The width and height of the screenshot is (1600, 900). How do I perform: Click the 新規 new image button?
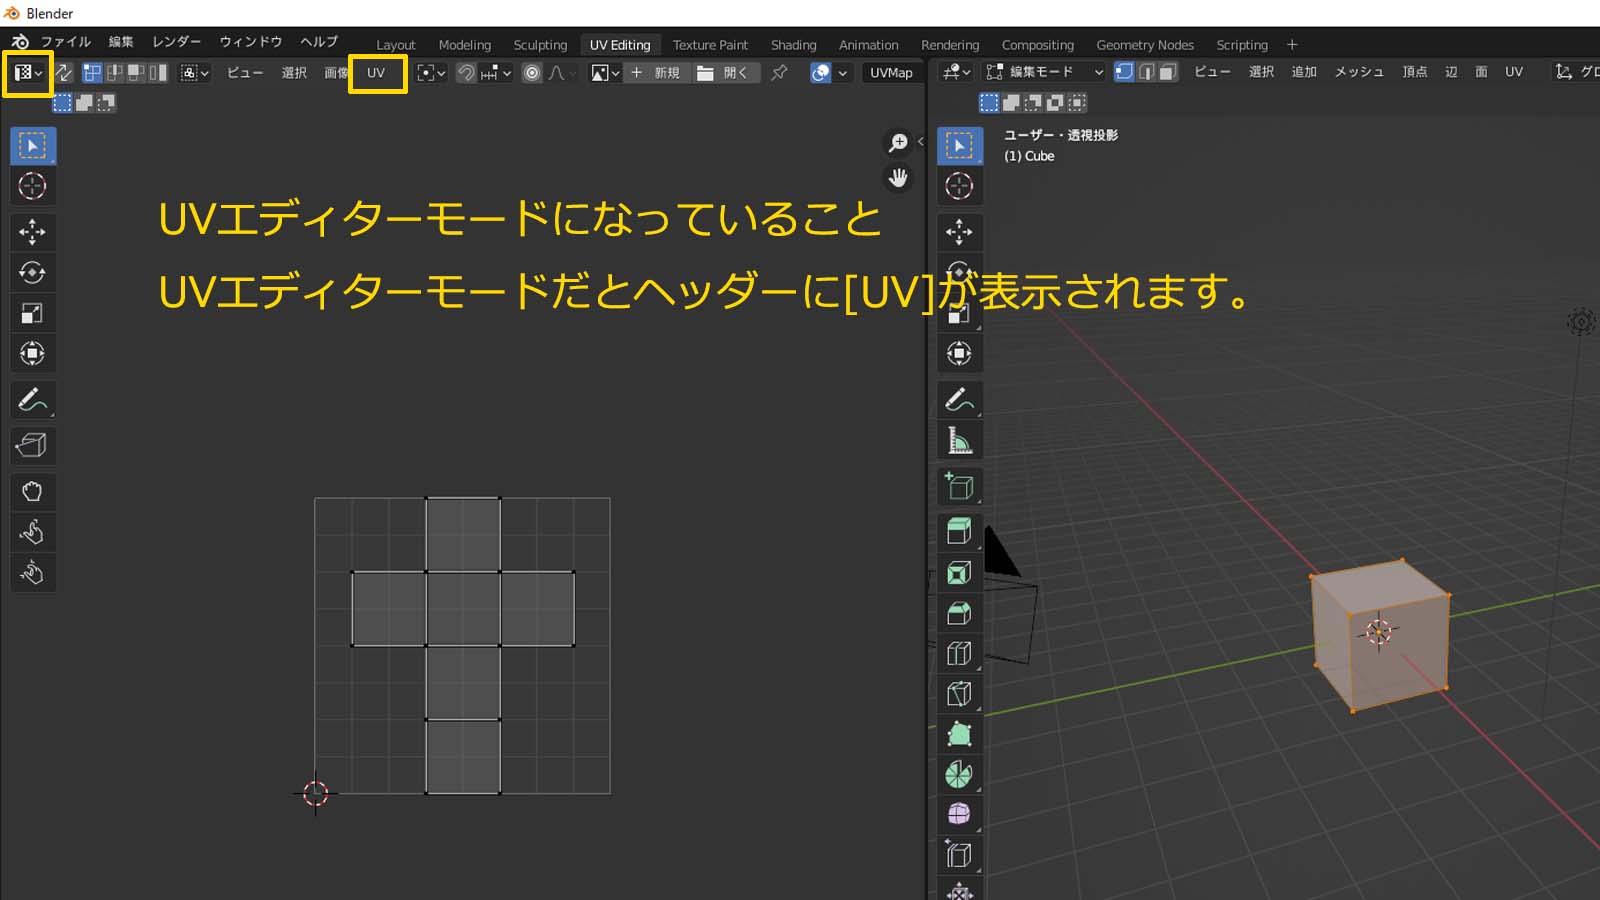click(656, 73)
